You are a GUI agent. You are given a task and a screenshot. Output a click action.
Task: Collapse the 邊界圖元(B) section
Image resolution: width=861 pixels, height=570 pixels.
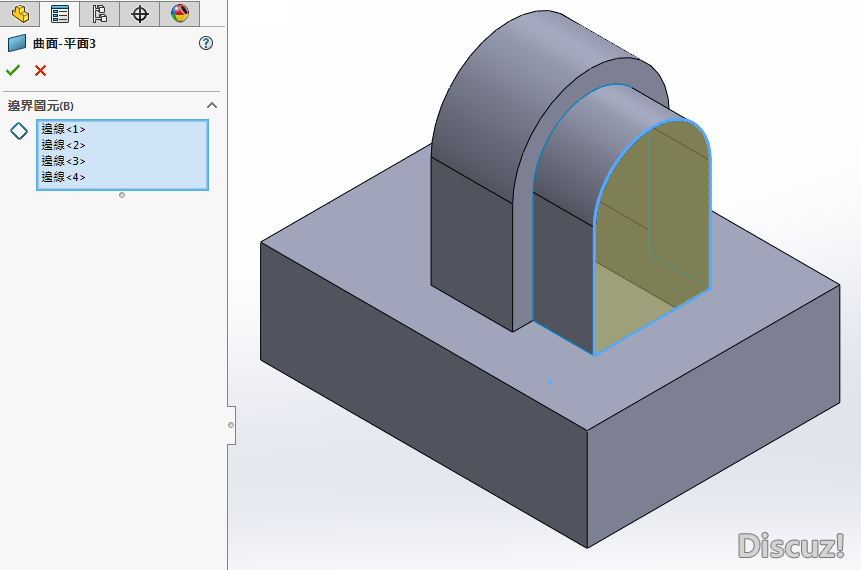tap(212, 105)
